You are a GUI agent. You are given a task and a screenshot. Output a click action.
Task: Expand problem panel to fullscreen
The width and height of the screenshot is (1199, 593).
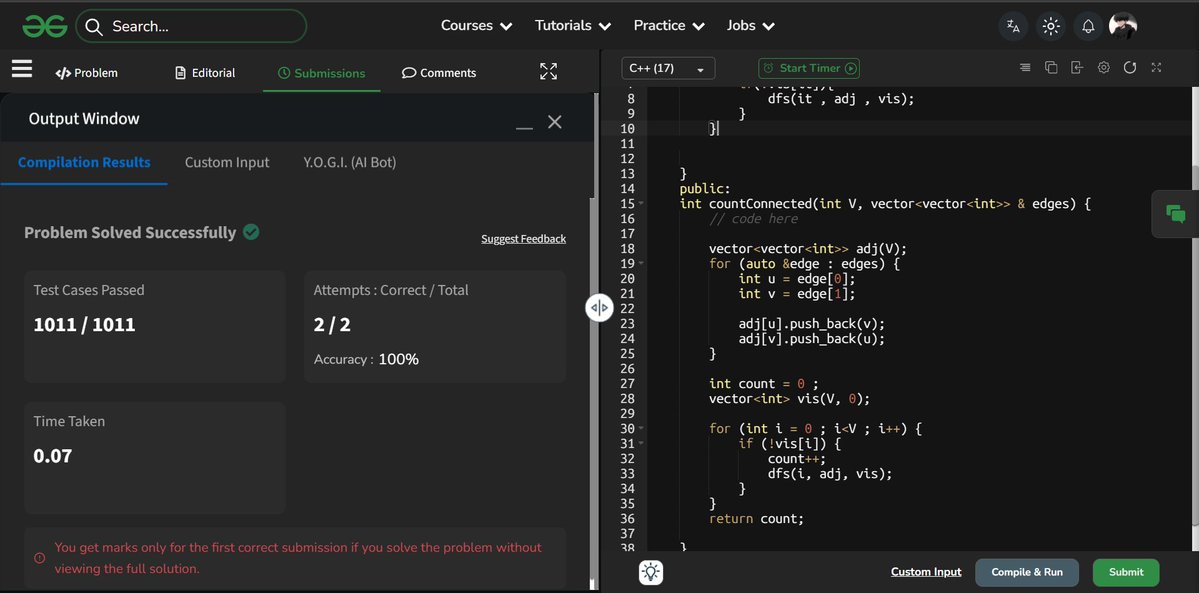click(x=548, y=72)
